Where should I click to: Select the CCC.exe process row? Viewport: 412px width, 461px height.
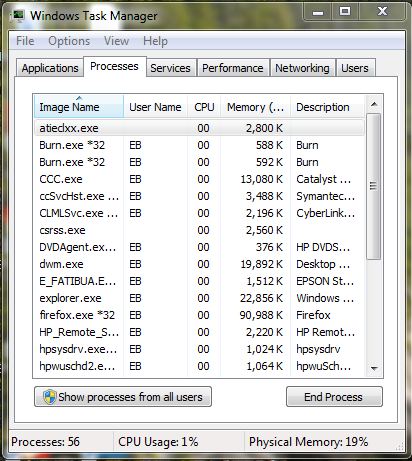(199, 179)
